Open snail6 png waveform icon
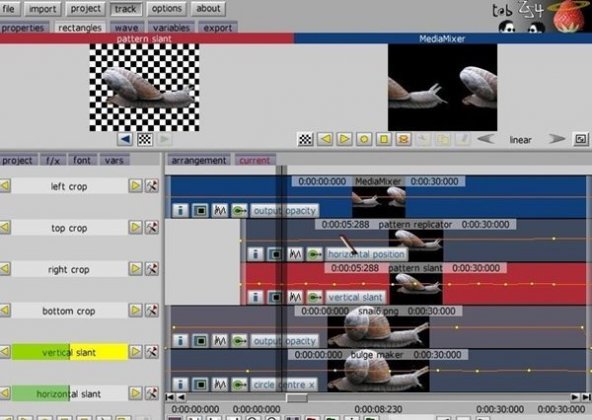 [x=220, y=341]
